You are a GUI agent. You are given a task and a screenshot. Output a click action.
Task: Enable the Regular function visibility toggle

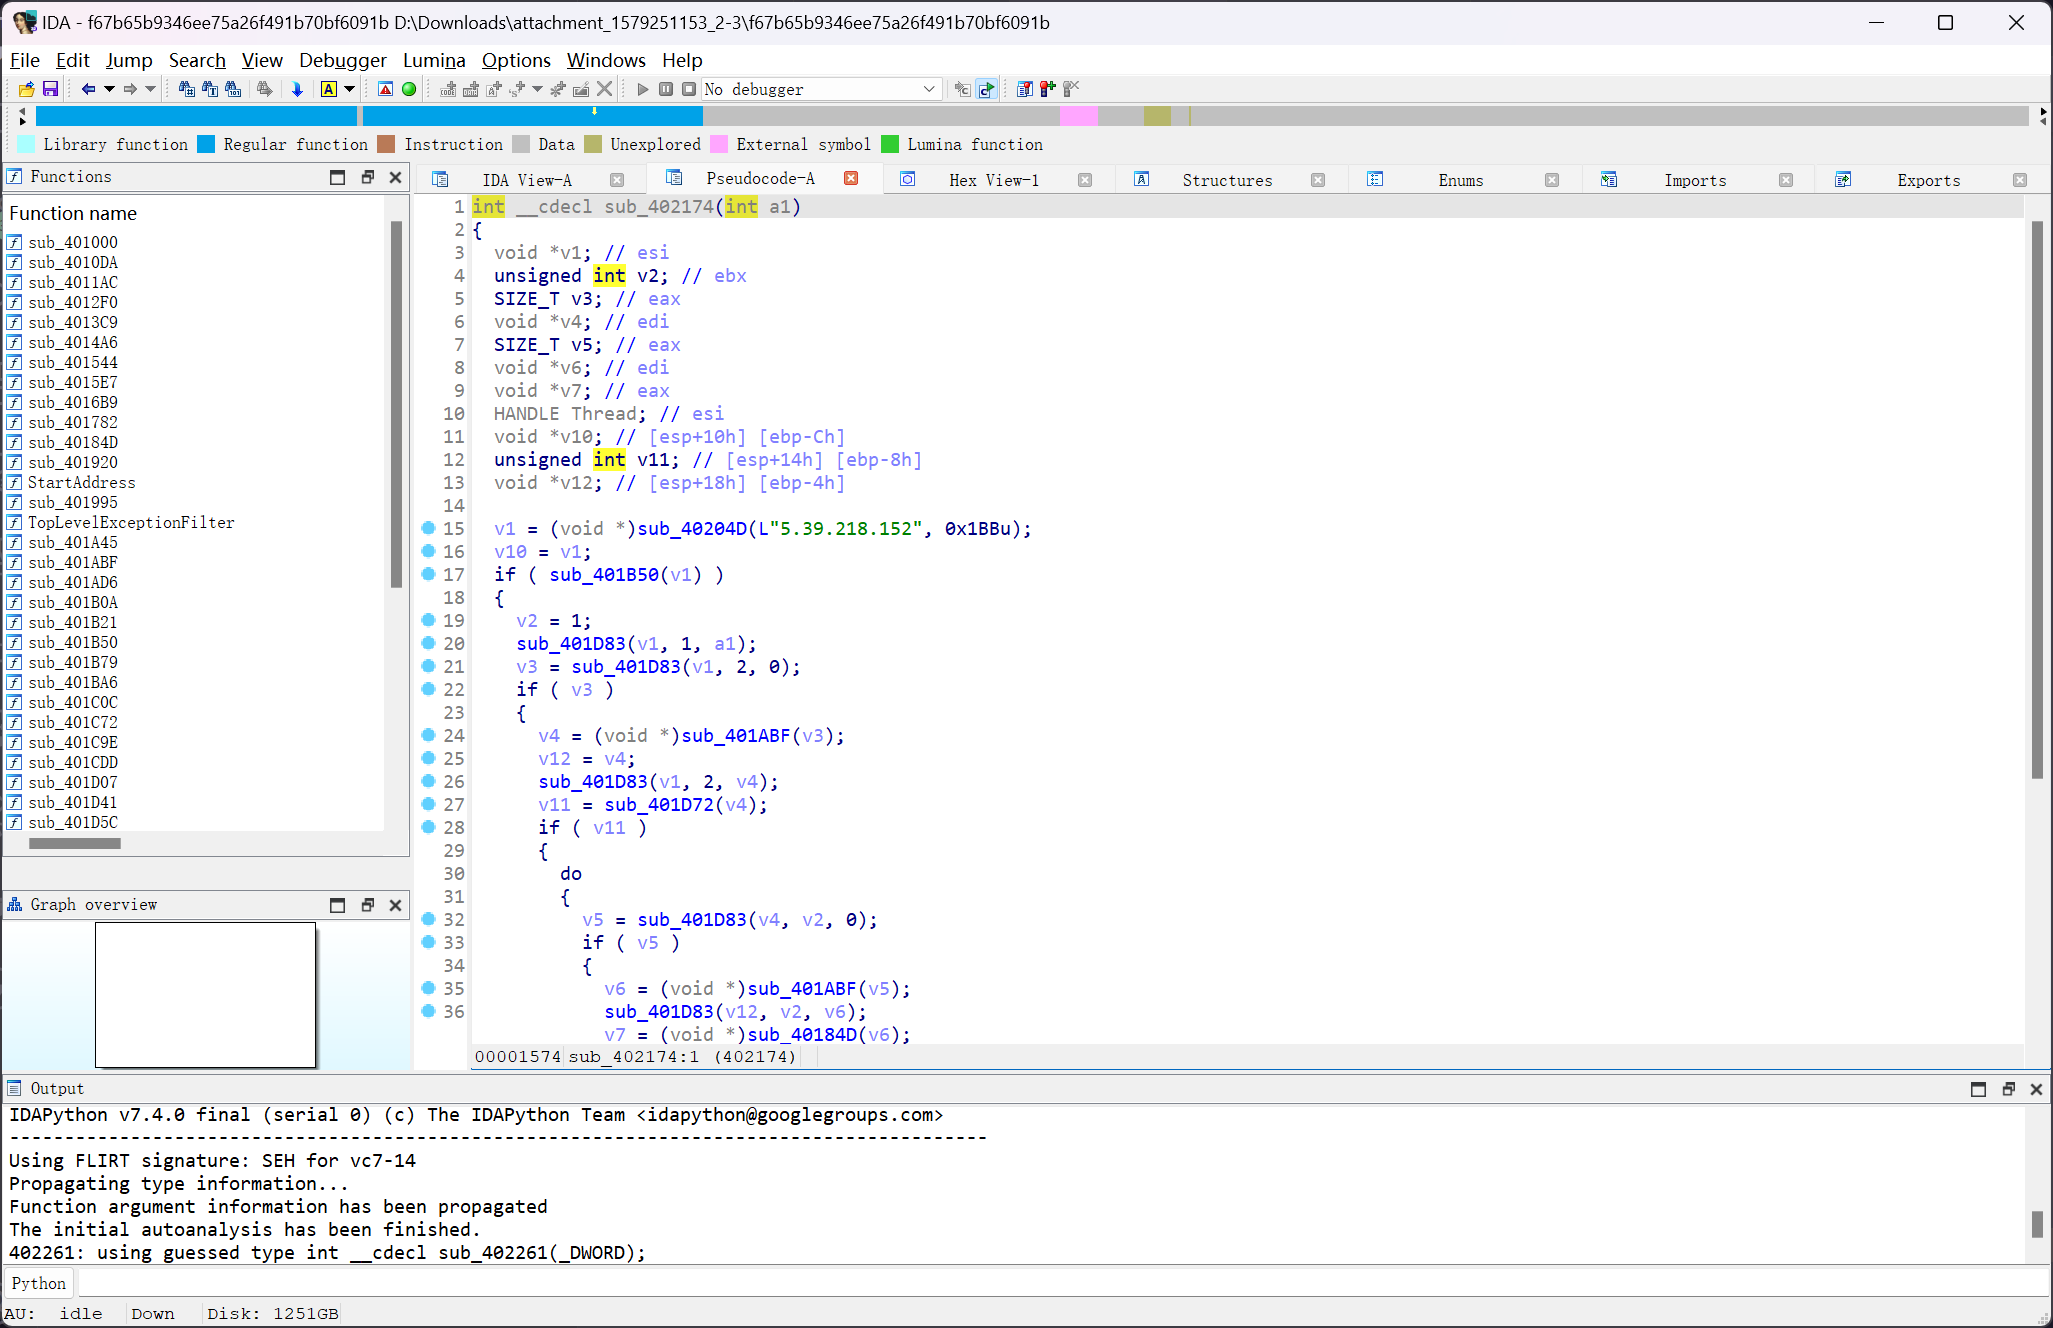(208, 144)
